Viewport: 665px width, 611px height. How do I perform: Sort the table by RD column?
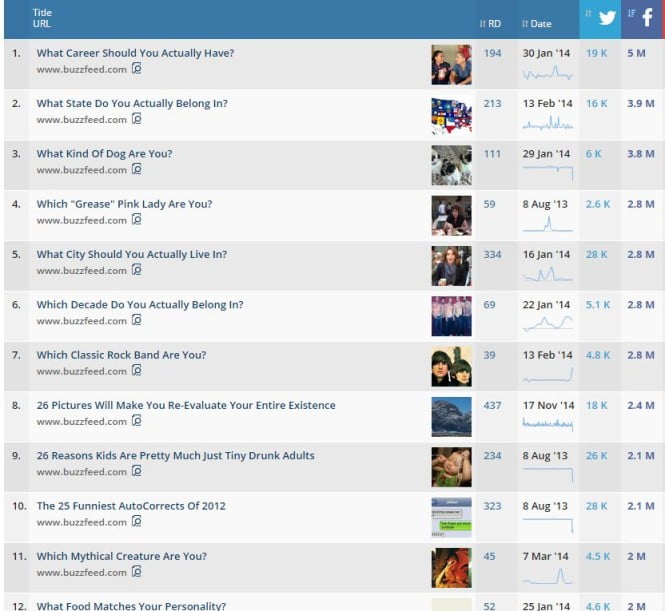[491, 24]
